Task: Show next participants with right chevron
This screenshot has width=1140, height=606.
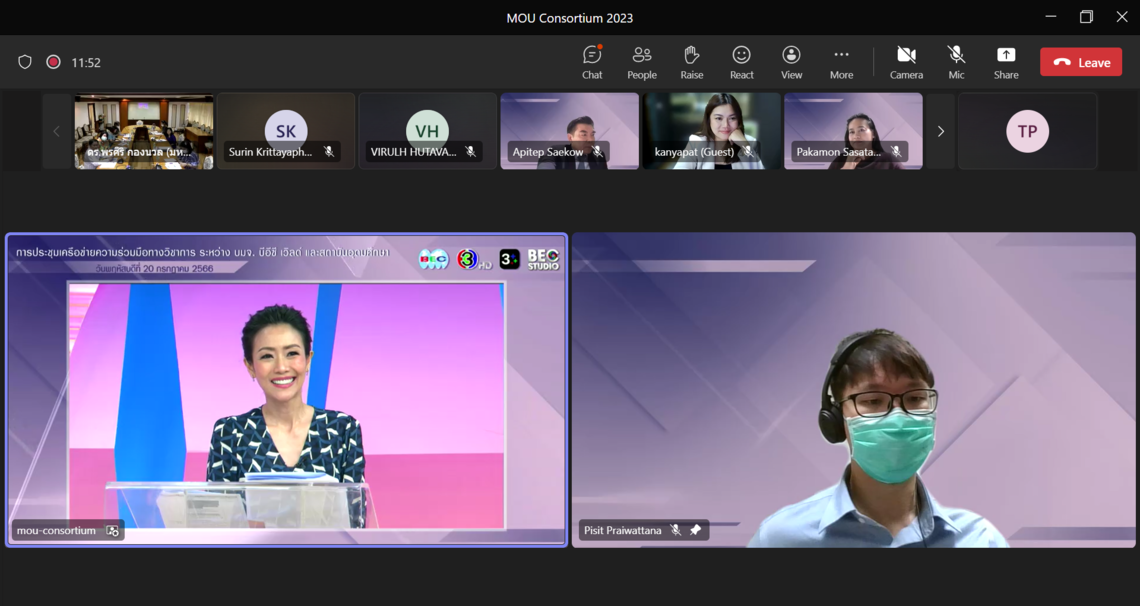Action: 940,131
